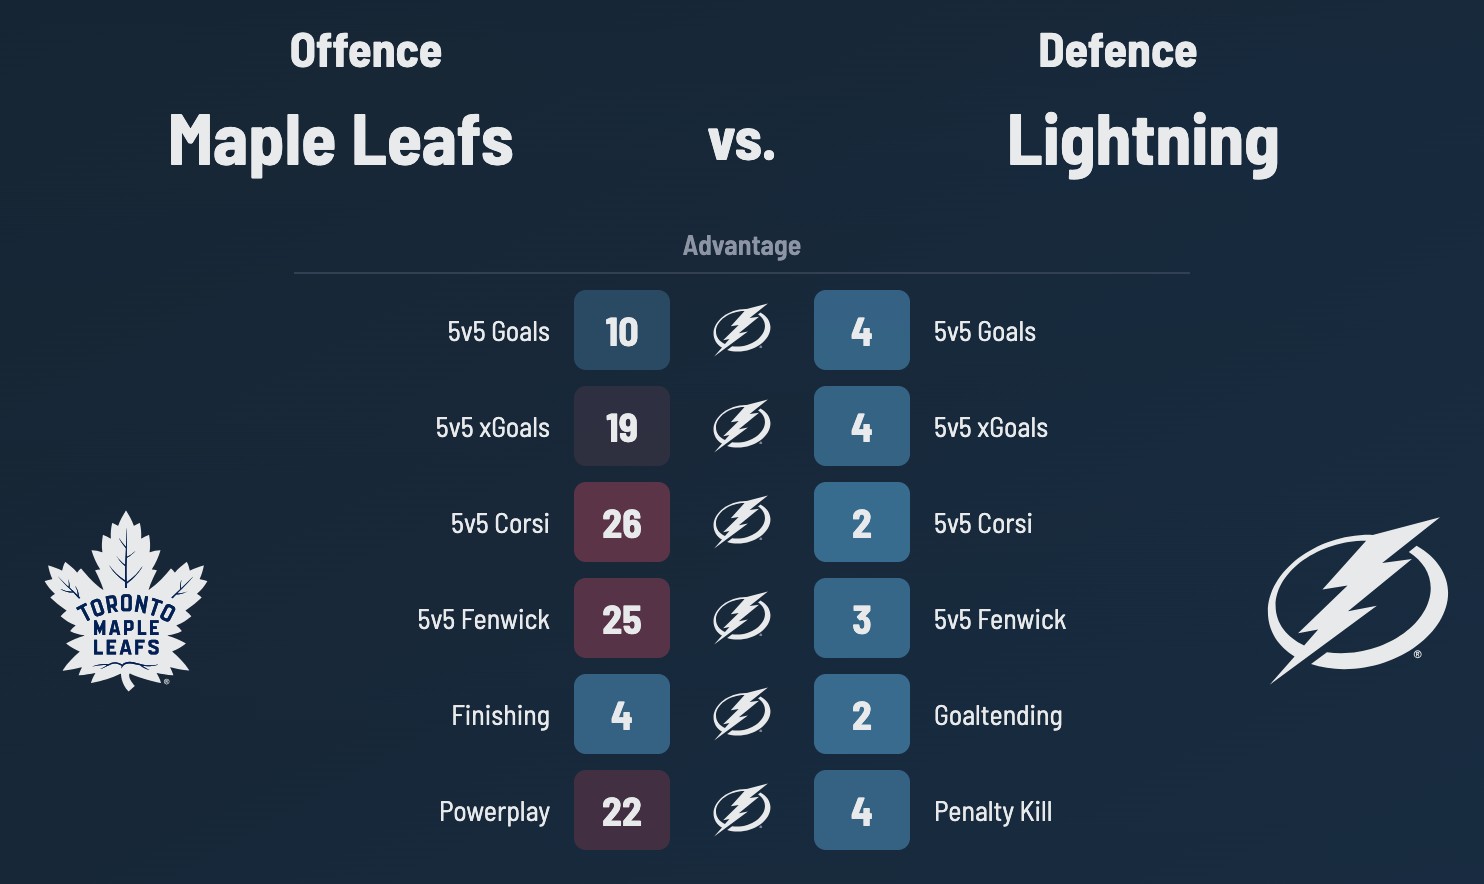Click the Lightning advantage icon in Powerplay row
The image size is (1484, 884).
(741, 810)
